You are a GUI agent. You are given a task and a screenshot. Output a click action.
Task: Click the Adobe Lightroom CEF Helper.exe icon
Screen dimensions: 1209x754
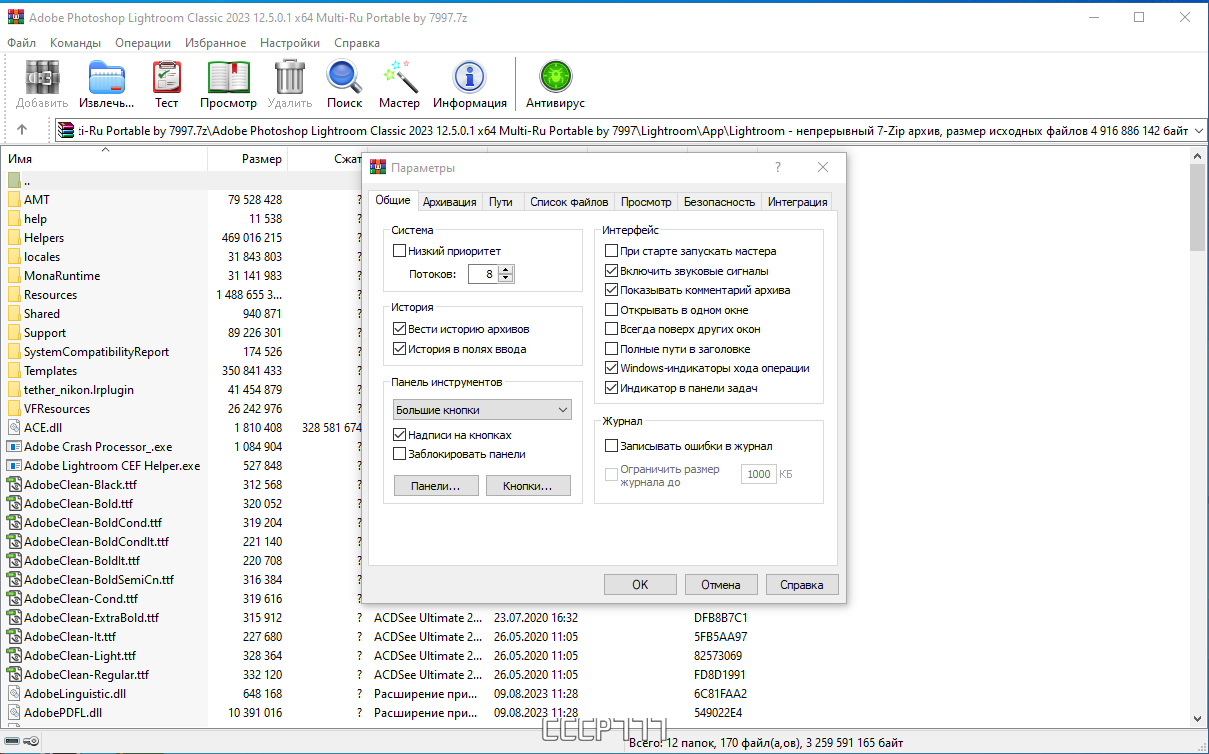14,465
